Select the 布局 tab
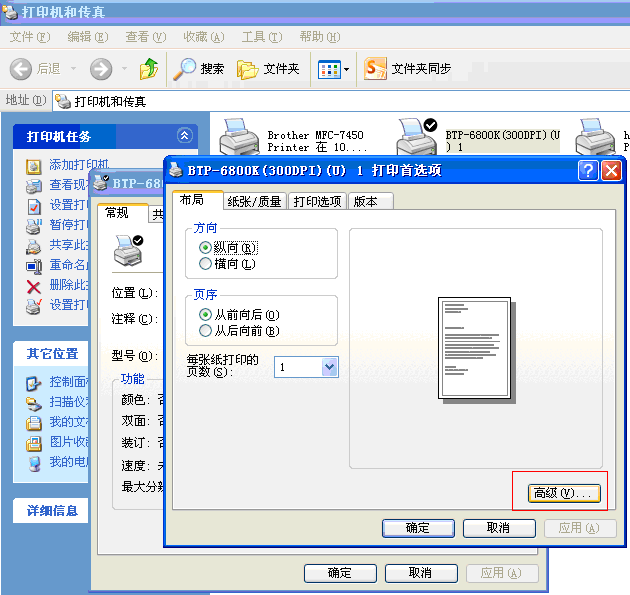 tap(197, 200)
